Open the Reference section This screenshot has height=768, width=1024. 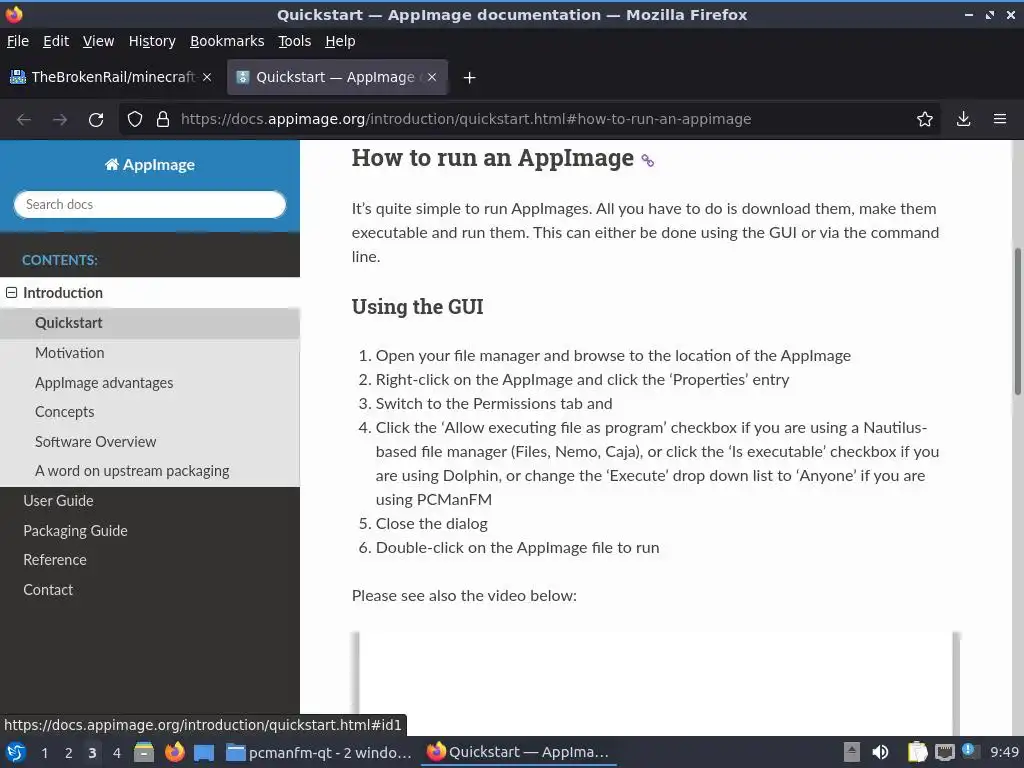click(54, 560)
